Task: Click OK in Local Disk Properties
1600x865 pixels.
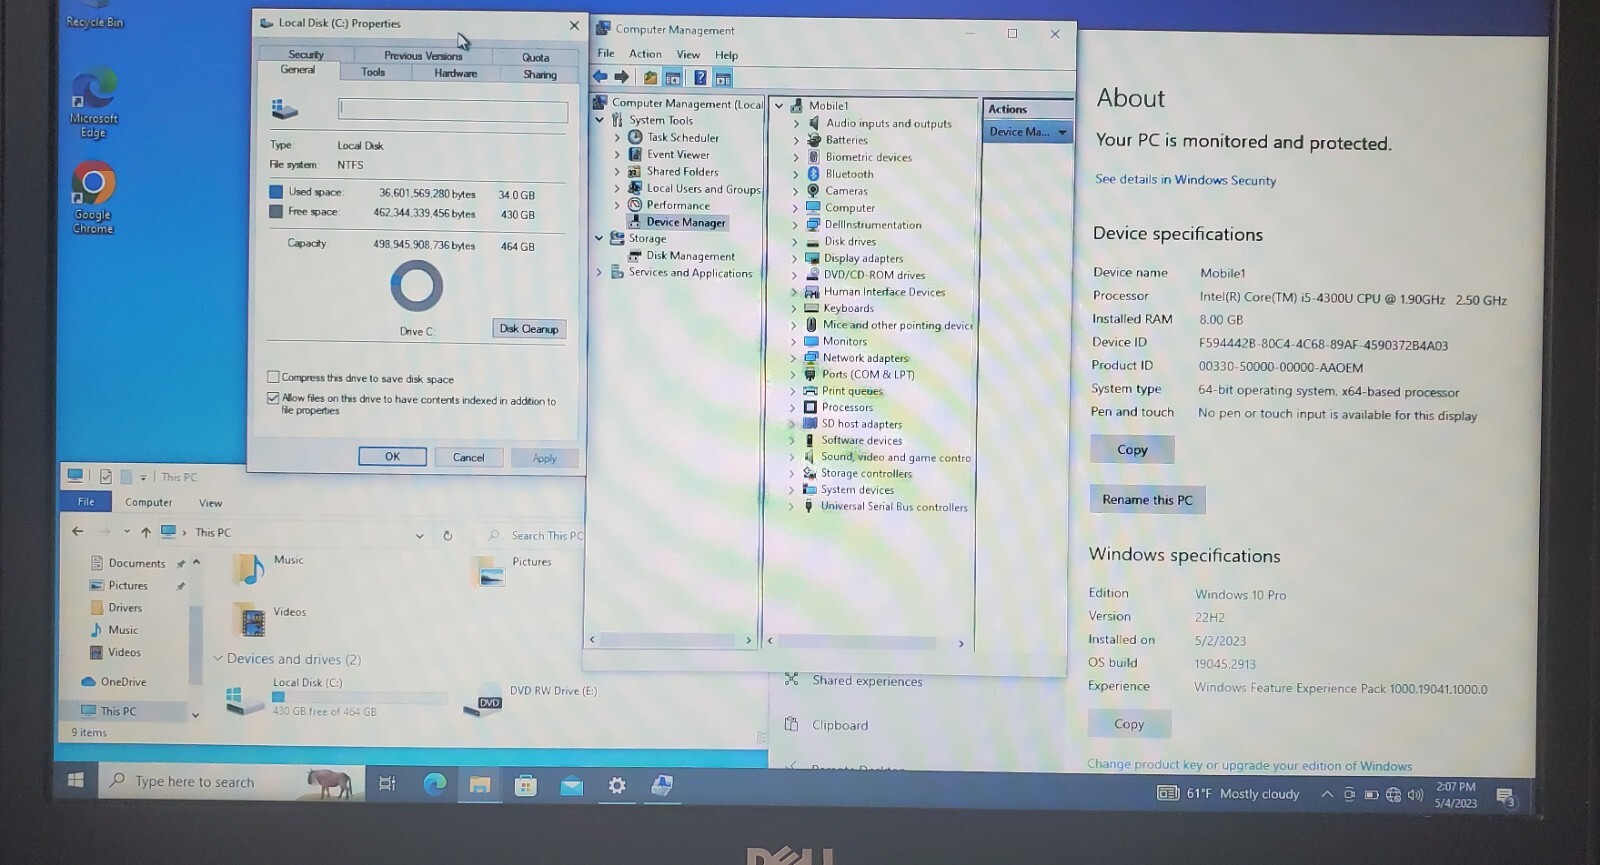Action: click(x=392, y=456)
